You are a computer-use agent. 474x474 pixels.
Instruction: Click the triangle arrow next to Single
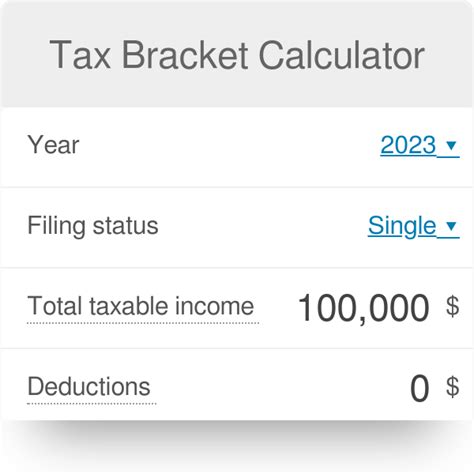[451, 226]
